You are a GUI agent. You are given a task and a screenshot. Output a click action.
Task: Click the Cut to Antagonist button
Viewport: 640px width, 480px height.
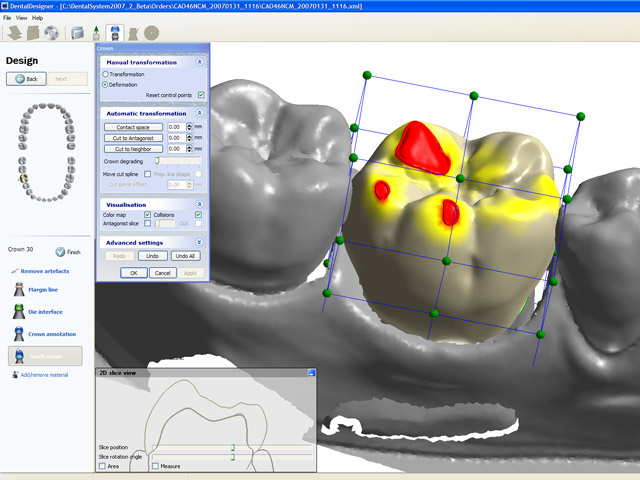point(133,138)
